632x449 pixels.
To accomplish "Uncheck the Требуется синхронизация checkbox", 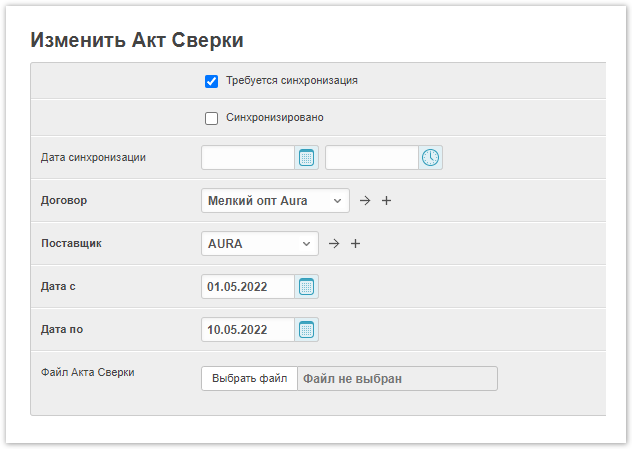I will click(x=211, y=81).
